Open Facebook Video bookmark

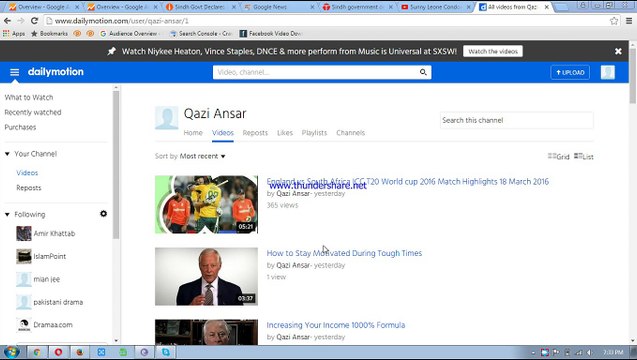click(270, 33)
